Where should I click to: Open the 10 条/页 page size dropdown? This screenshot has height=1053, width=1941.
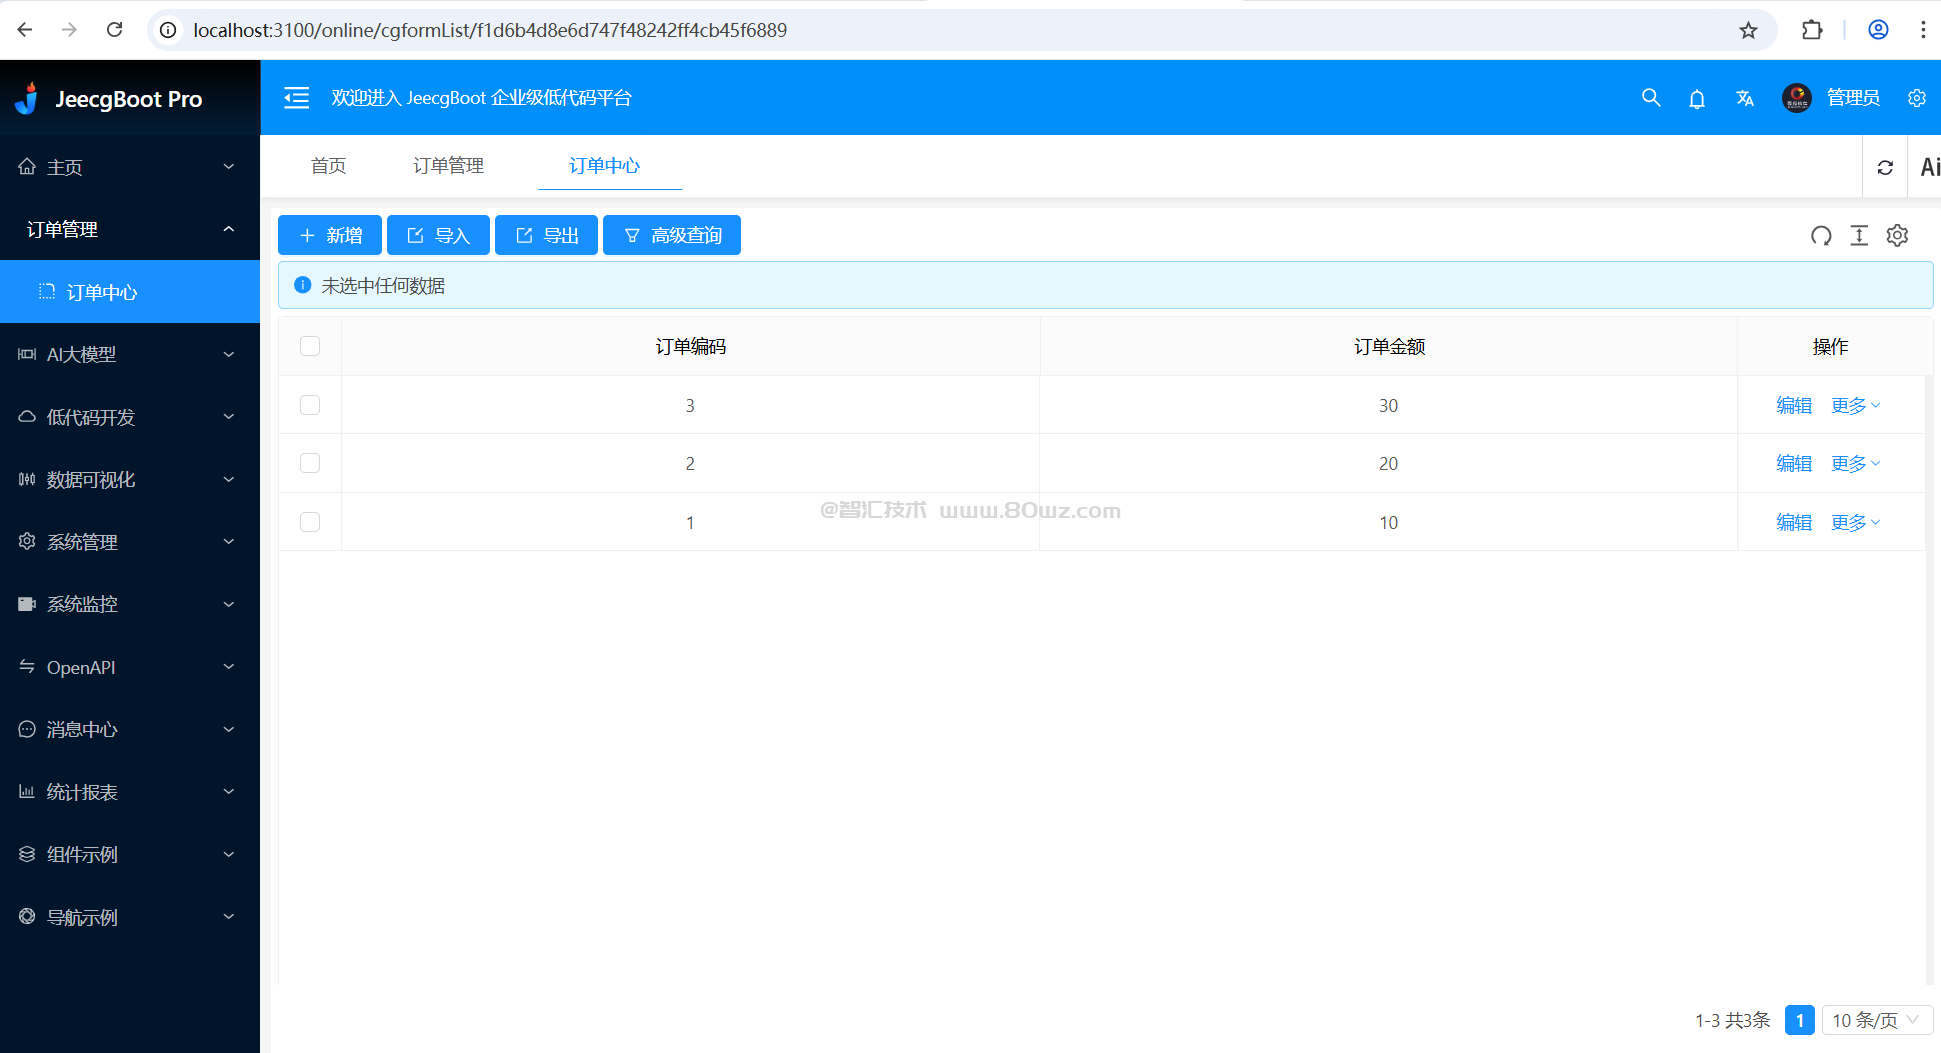[x=1877, y=1020]
